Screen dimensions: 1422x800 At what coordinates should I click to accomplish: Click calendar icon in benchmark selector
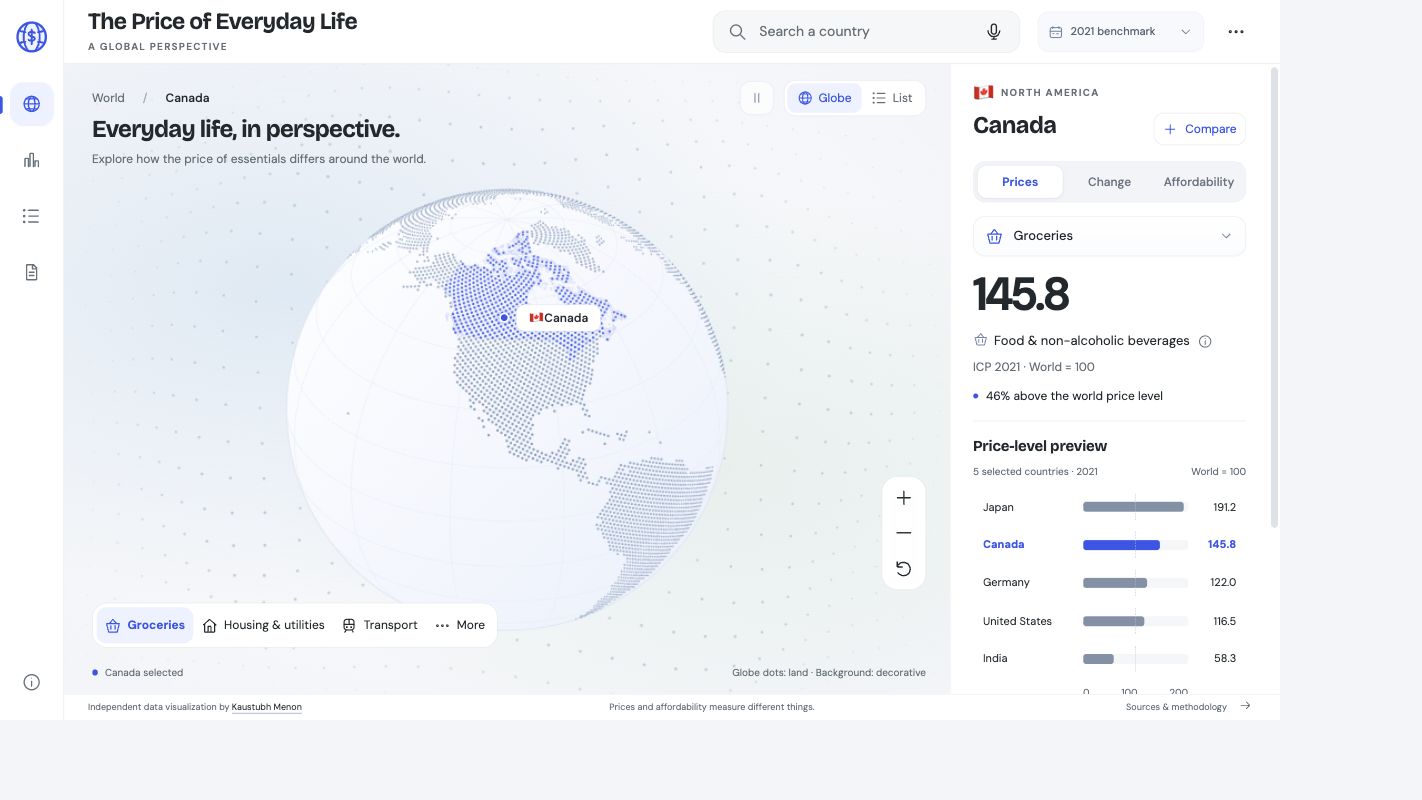click(1055, 32)
